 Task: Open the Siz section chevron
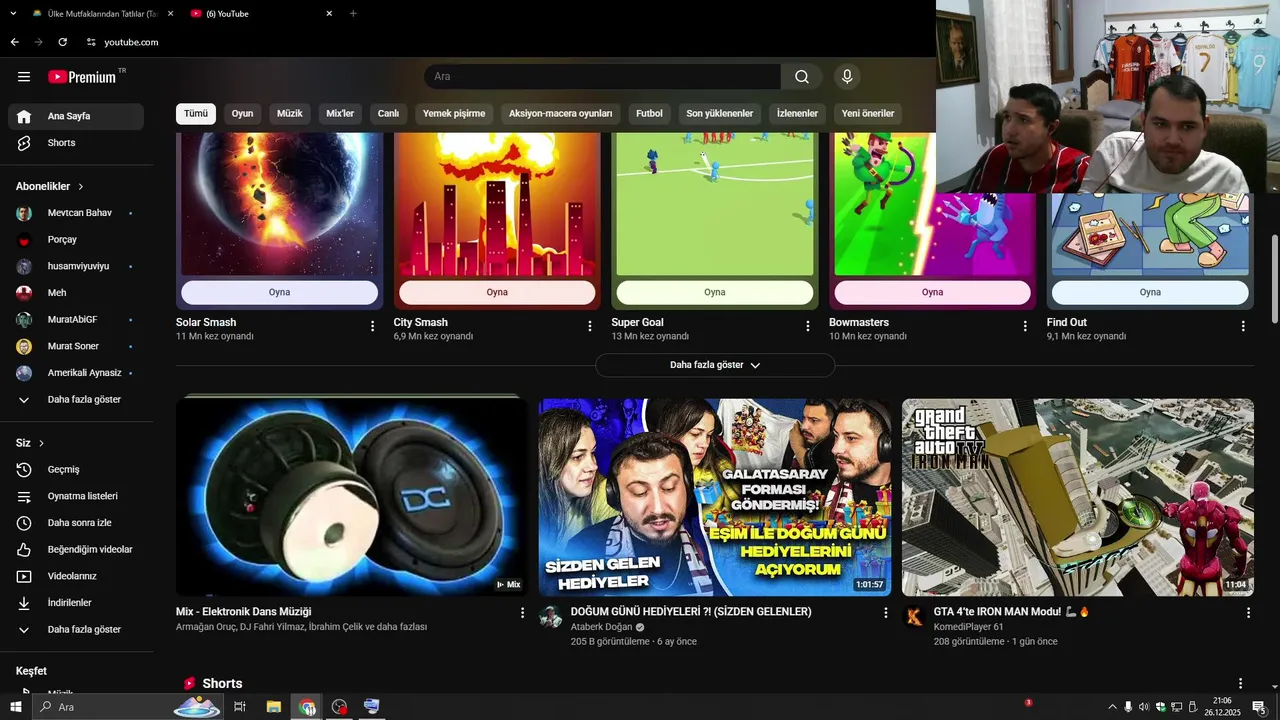(x=41, y=443)
